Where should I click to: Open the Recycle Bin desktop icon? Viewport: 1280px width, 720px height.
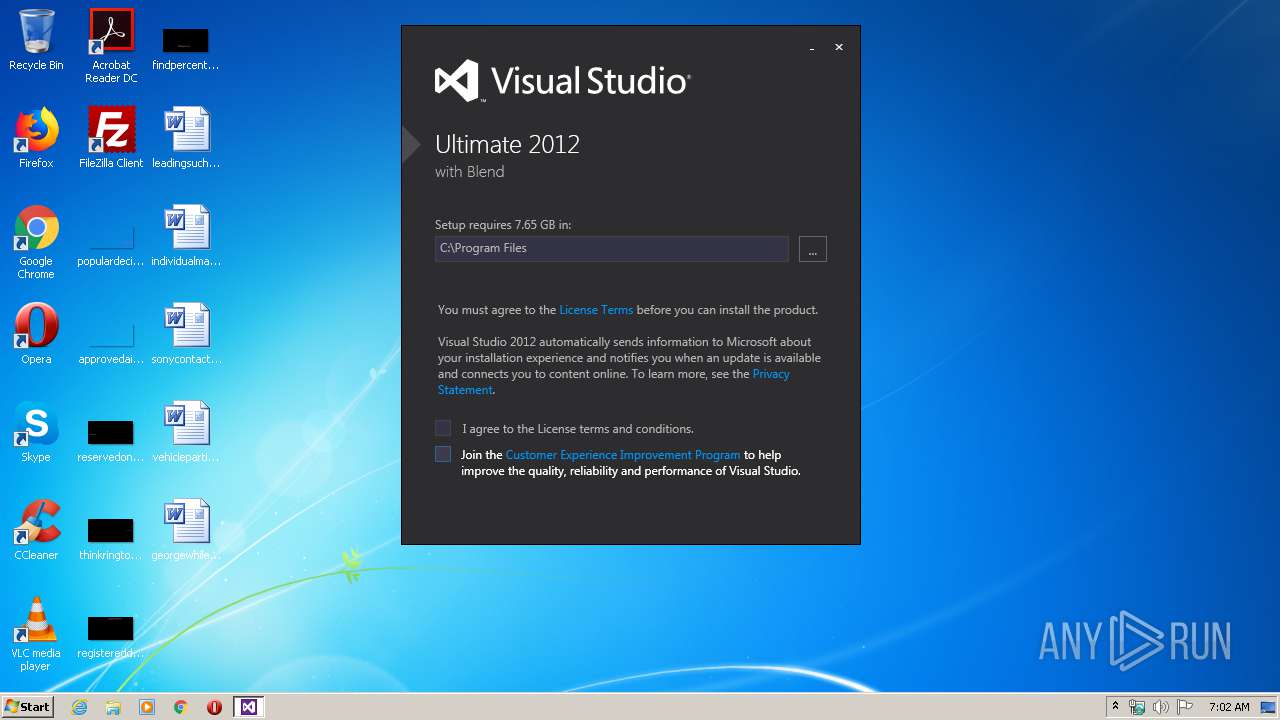[36, 41]
